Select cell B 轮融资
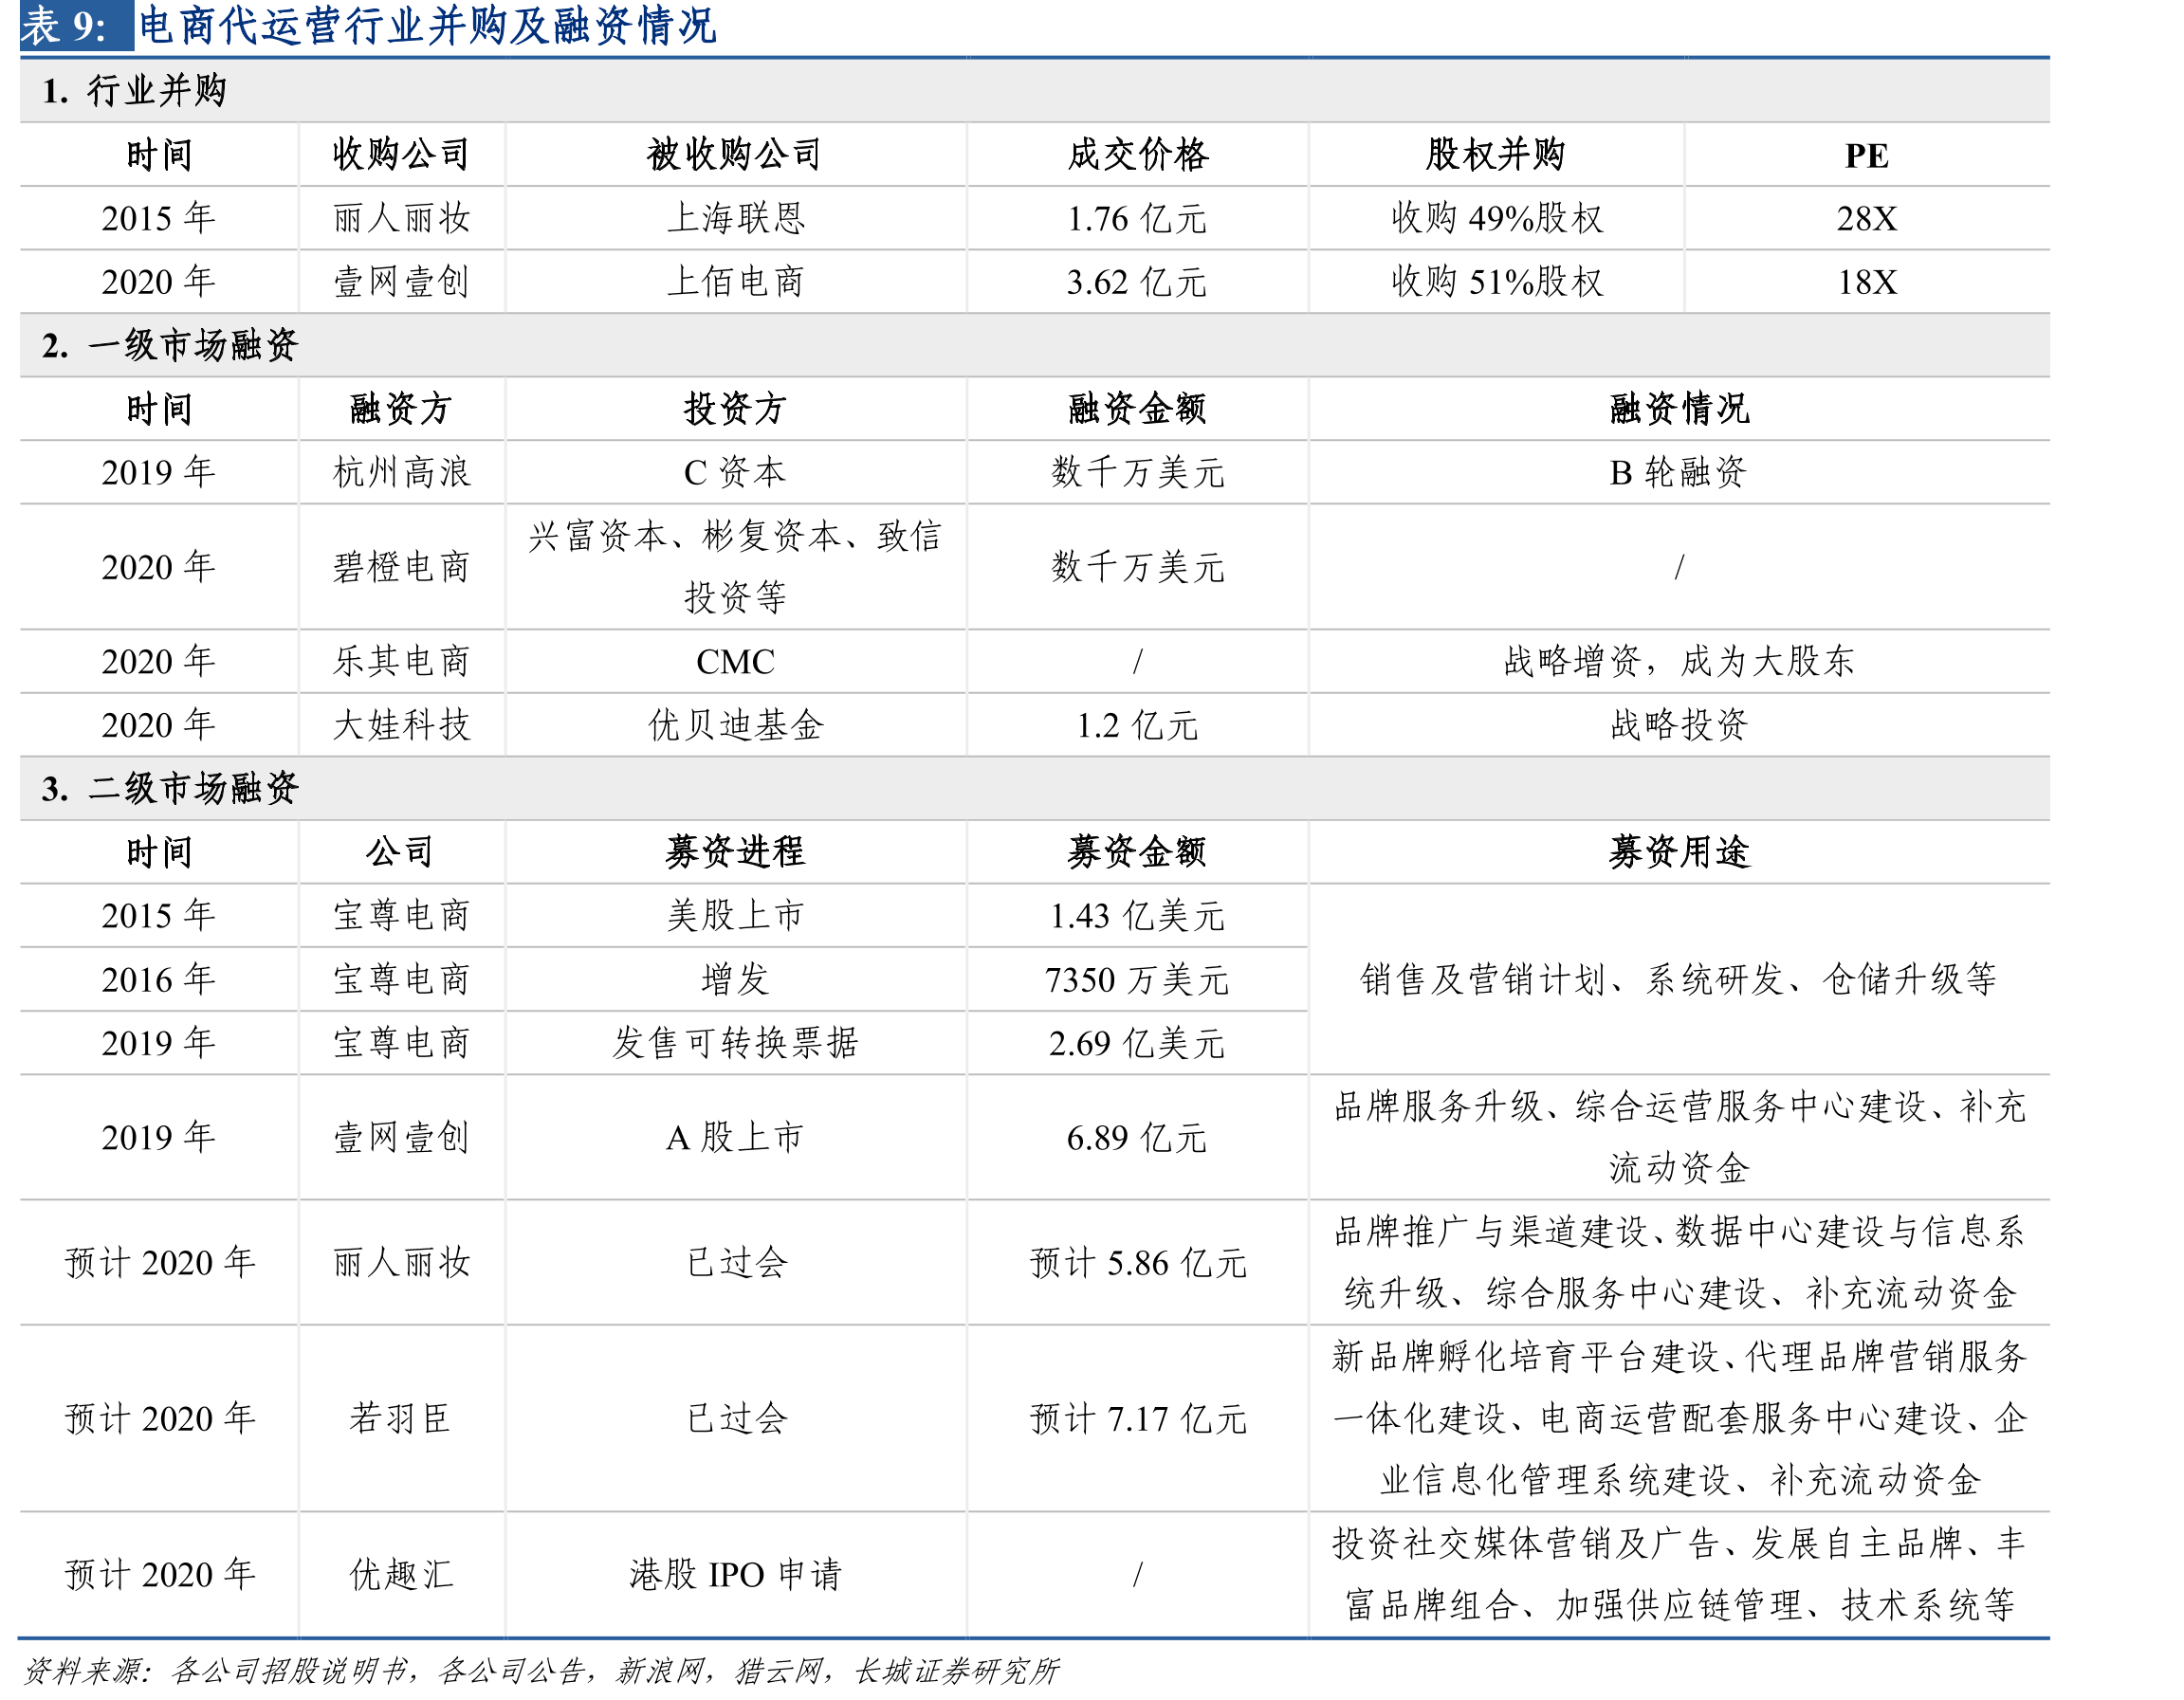This screenshot has width=2184, height=1700. click(x=1679, y=472)
